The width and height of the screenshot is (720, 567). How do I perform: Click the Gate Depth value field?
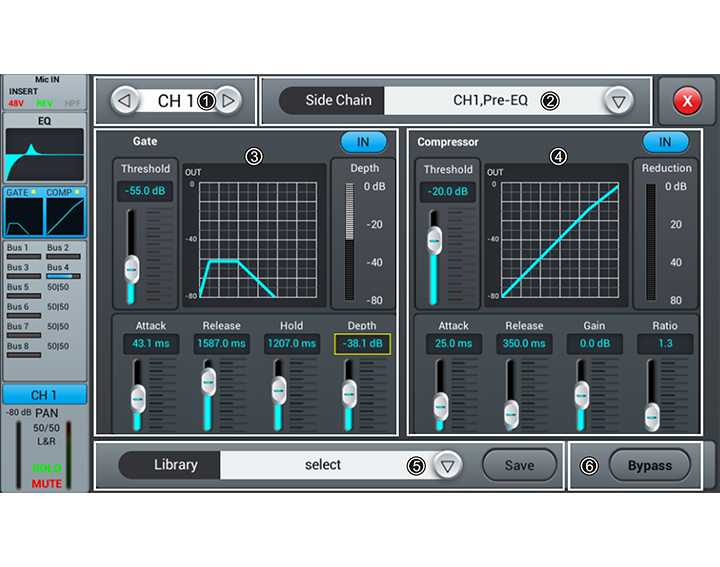click(x=362, y=344)
